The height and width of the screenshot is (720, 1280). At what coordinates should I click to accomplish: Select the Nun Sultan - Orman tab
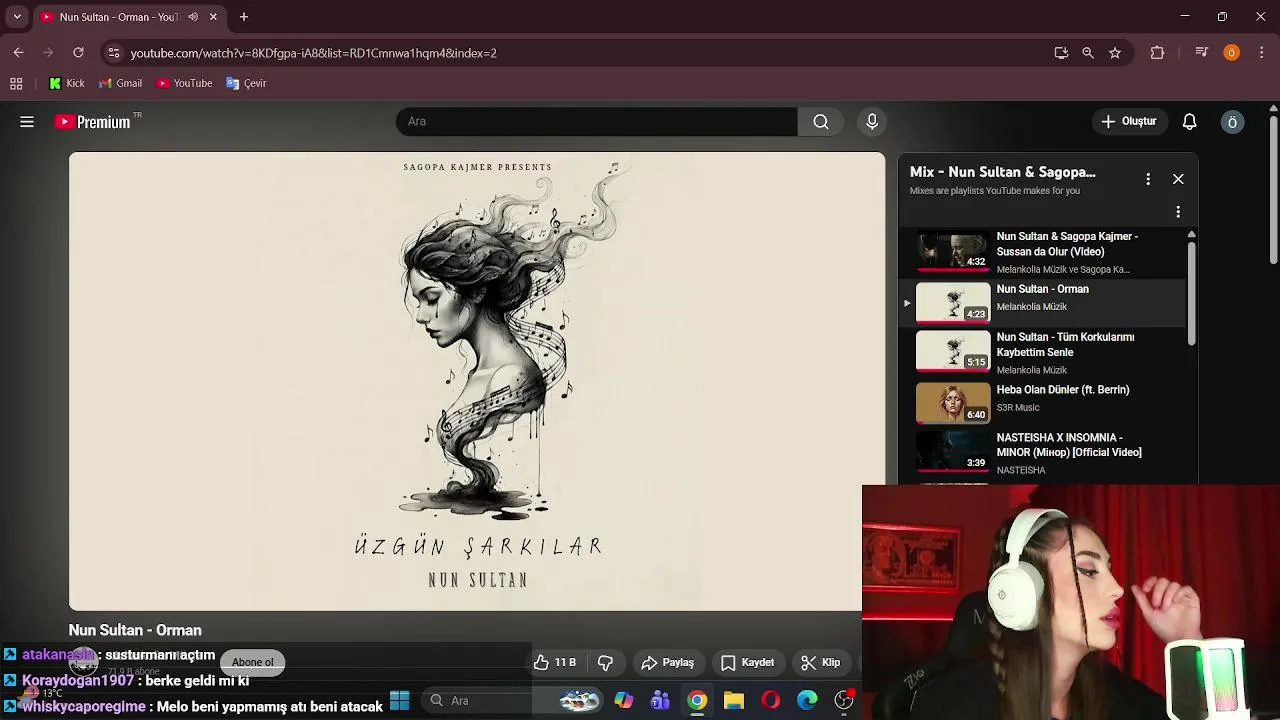[x=118, y=17]
